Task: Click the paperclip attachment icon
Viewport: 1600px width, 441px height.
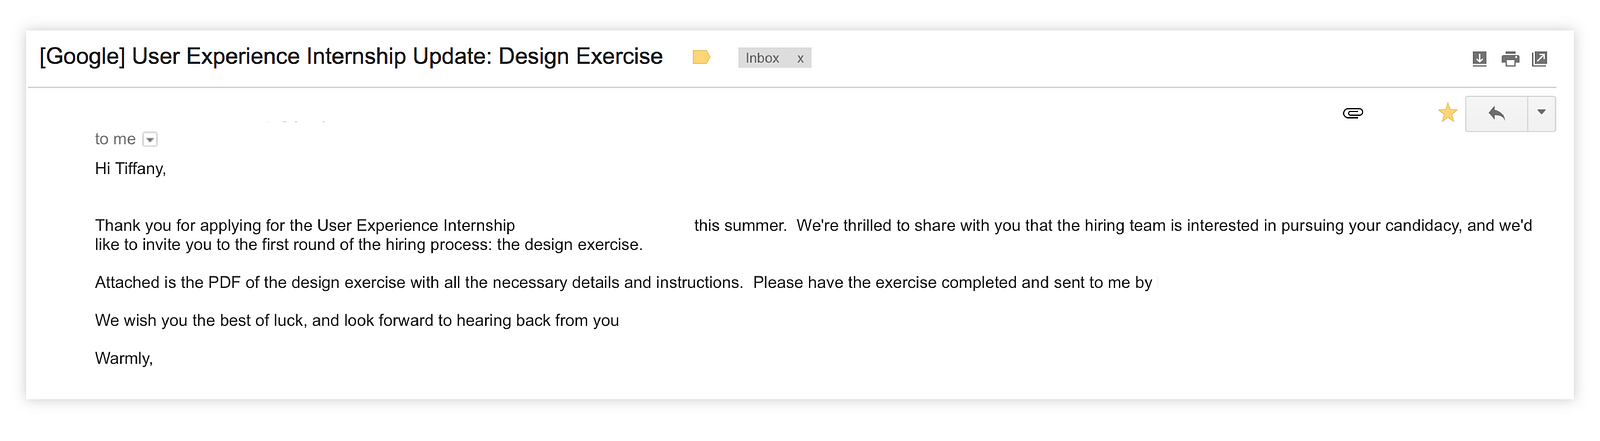Action: (x=1353, y=113)
